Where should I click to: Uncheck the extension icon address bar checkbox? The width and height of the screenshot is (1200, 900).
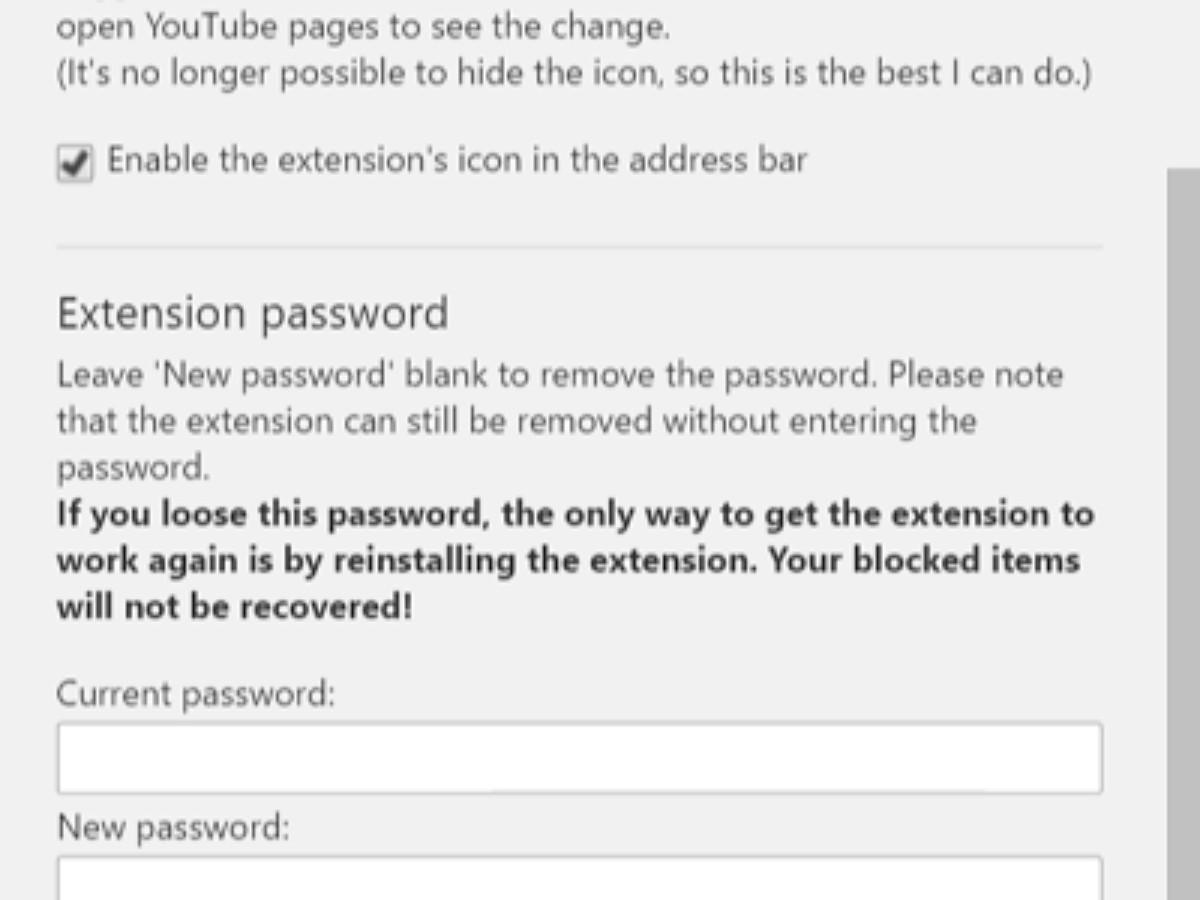pos(75,163)
